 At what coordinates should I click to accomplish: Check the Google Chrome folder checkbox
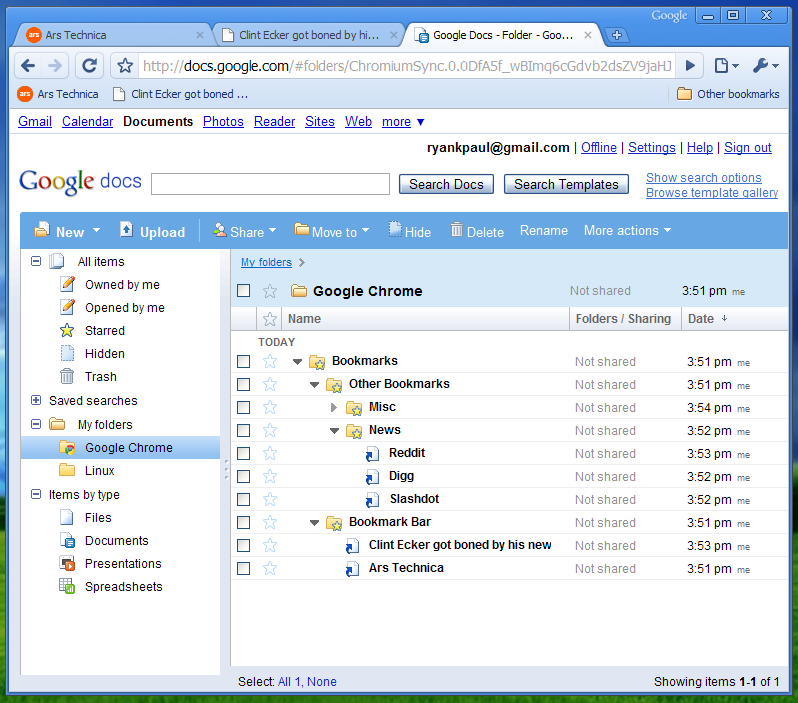point(244,291)
